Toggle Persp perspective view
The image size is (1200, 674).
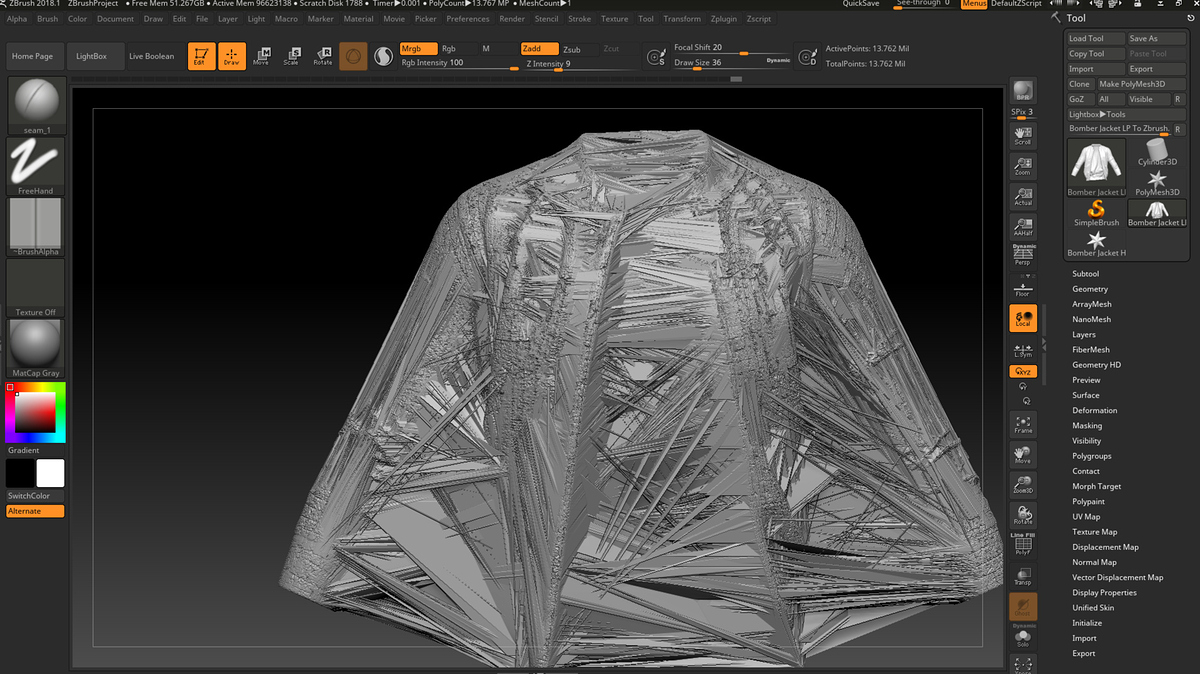[1023, 255]
